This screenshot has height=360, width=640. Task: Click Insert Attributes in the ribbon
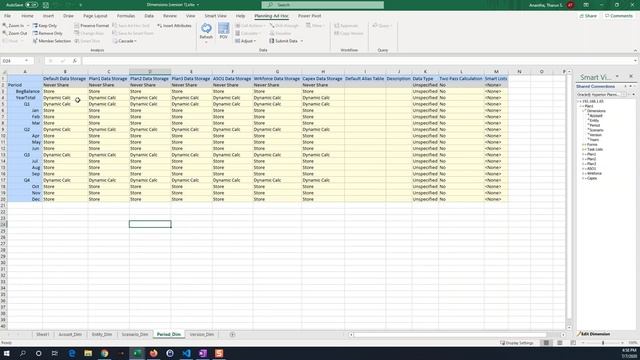(174, 25)
